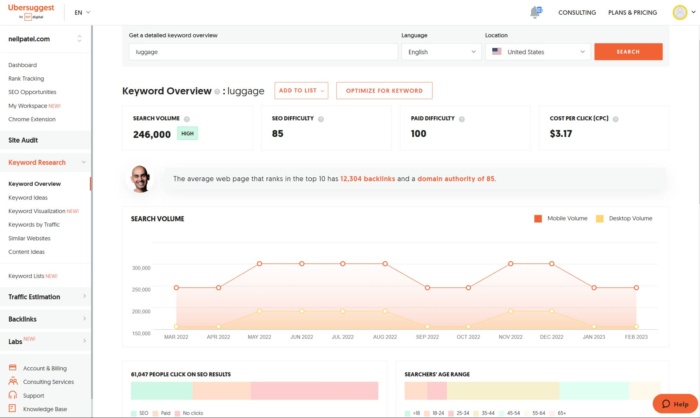Click the Paid Difficulty info icon
Image resolution: width=700 pixels, height=418 pixels.
click(462, 119)
